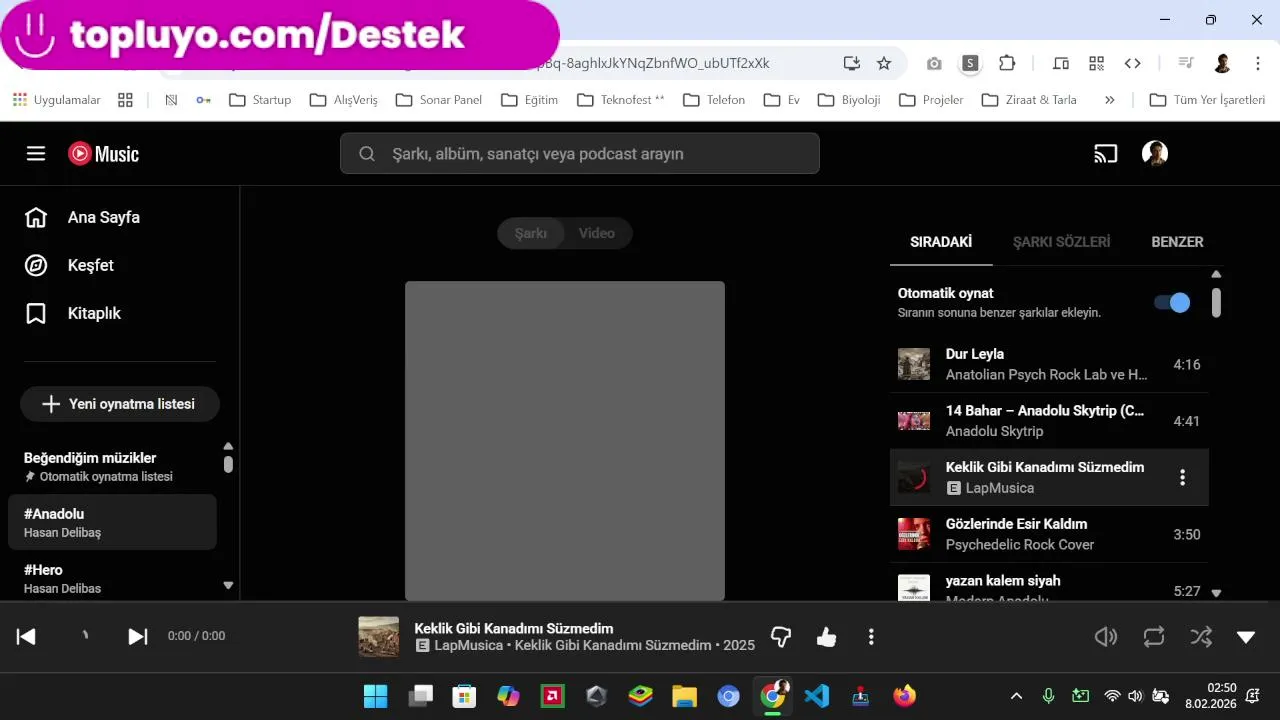Viewport: 1280px width, 720px height.
Task: Open Chrome three-dot menu
Action: [1258, 63]
